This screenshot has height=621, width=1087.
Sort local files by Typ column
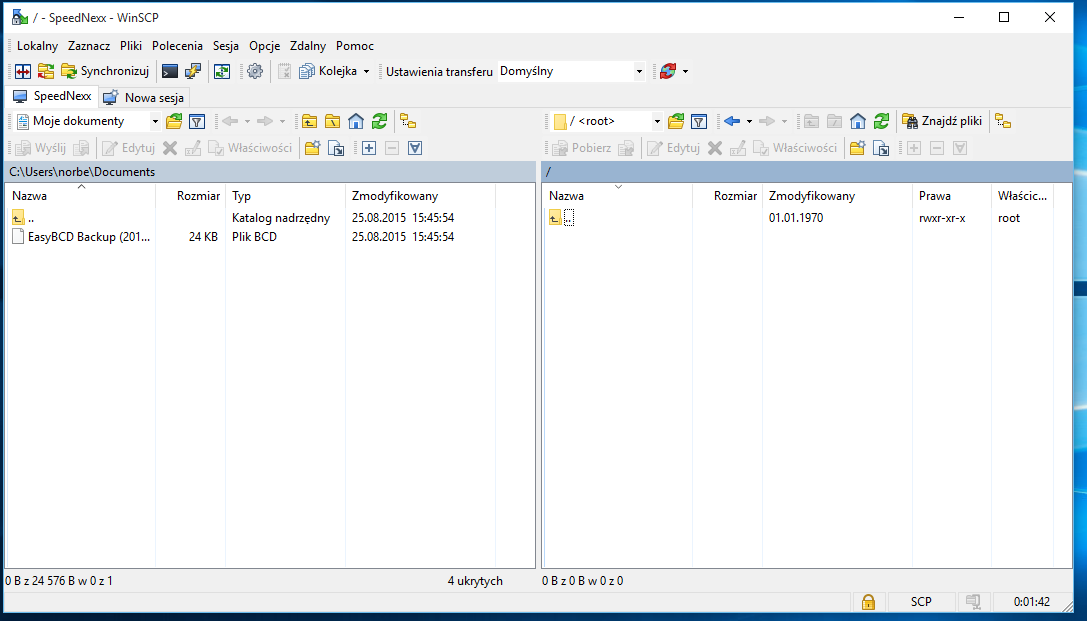pos(285,196)
